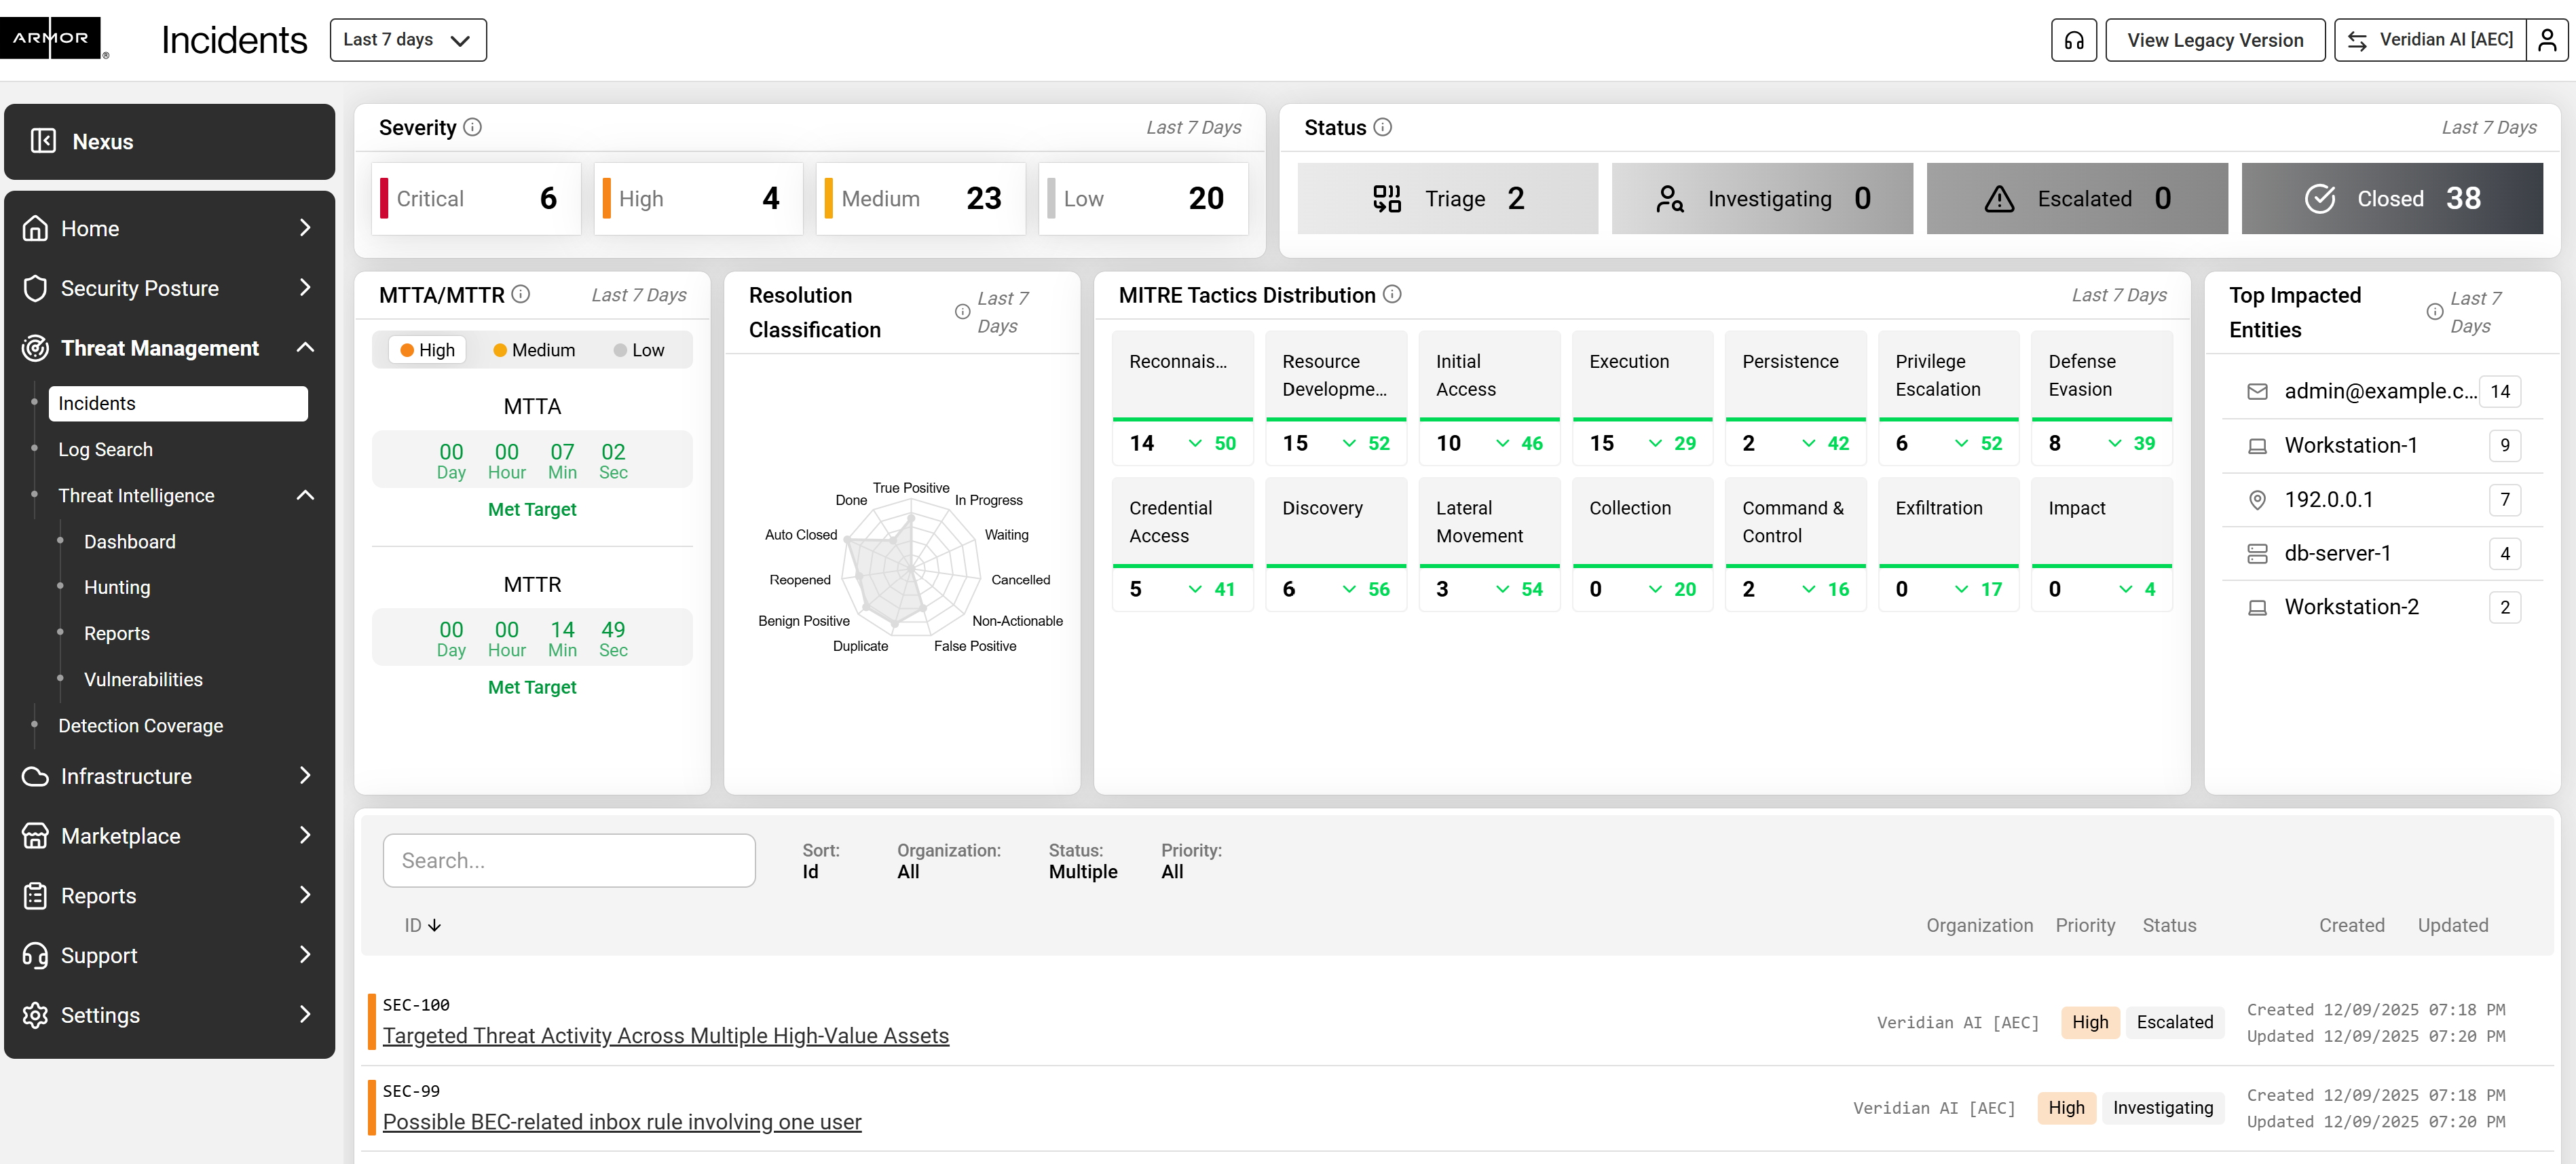Open Log Search in sidebar
Screen dimensions: 2576x1164
[105, 449]
